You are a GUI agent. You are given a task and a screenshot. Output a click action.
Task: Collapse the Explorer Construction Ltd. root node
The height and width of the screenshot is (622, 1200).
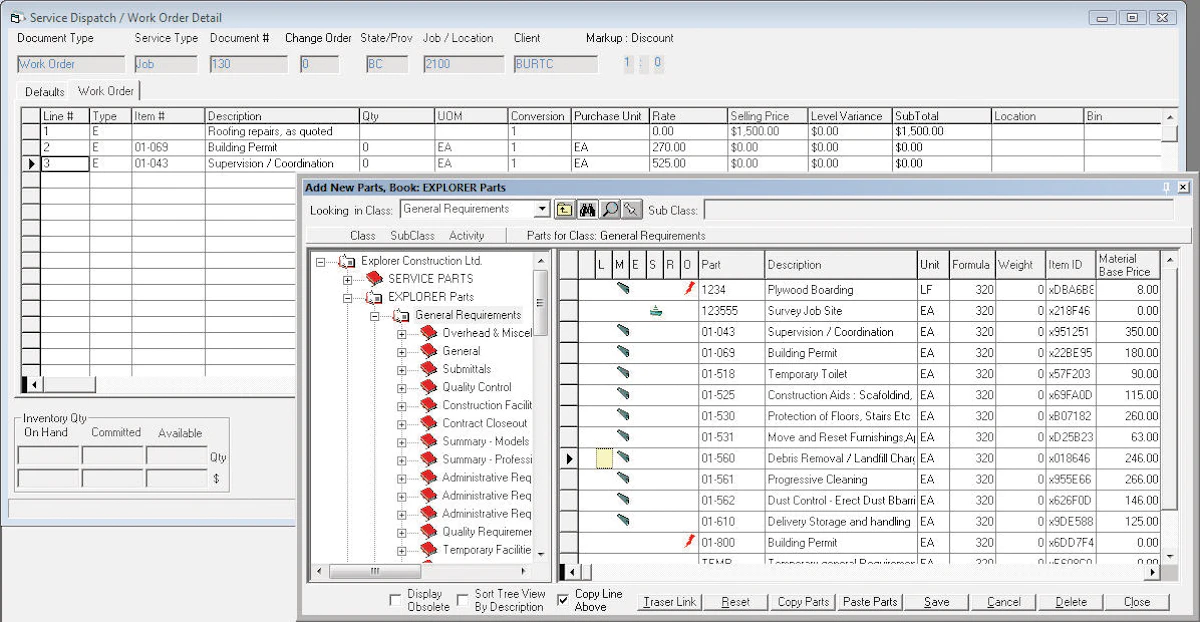click(x=320, y=262)
